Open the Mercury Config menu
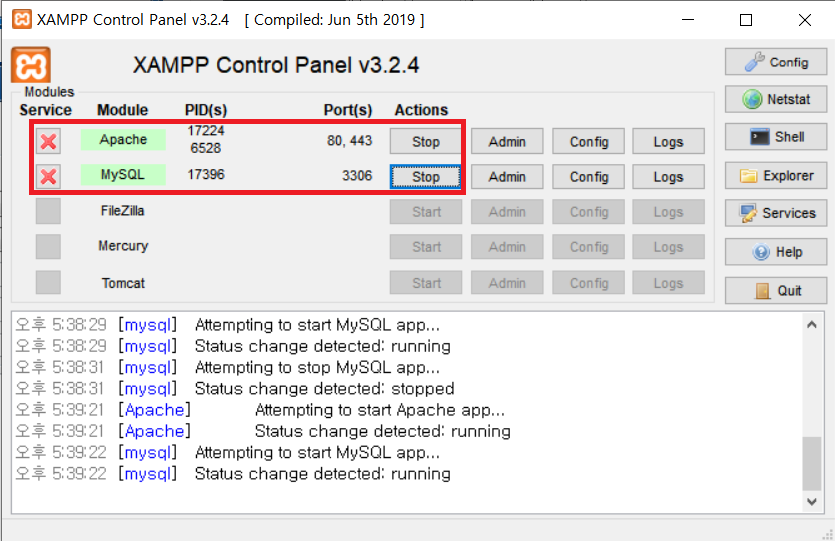This screenshot has height=541, width=835. [x=588, y=247]
